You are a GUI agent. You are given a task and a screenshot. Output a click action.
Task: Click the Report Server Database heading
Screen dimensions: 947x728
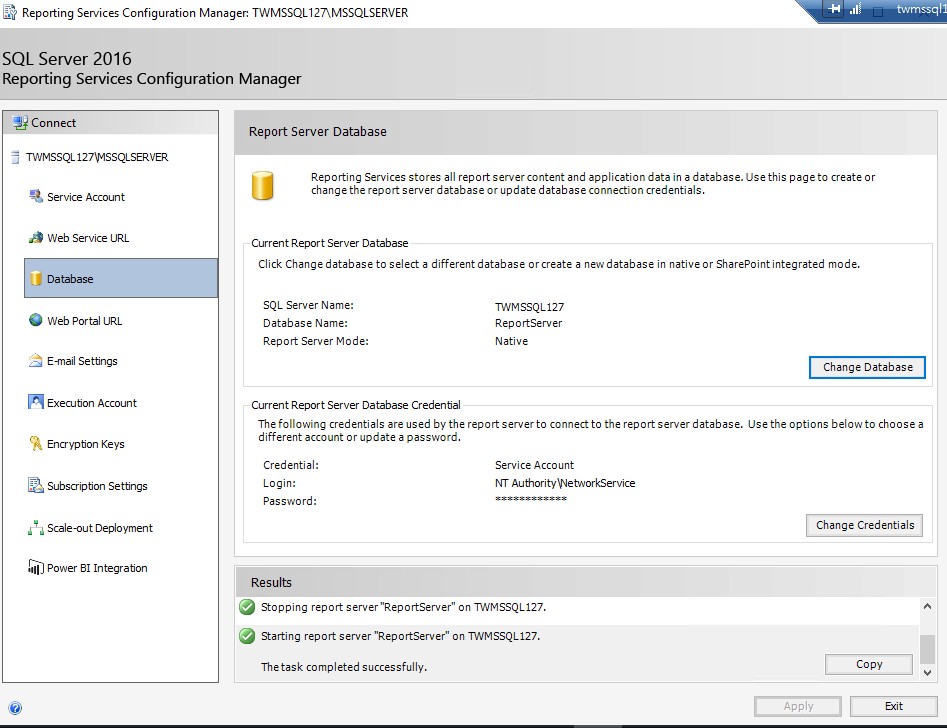(x=318, y=132)
